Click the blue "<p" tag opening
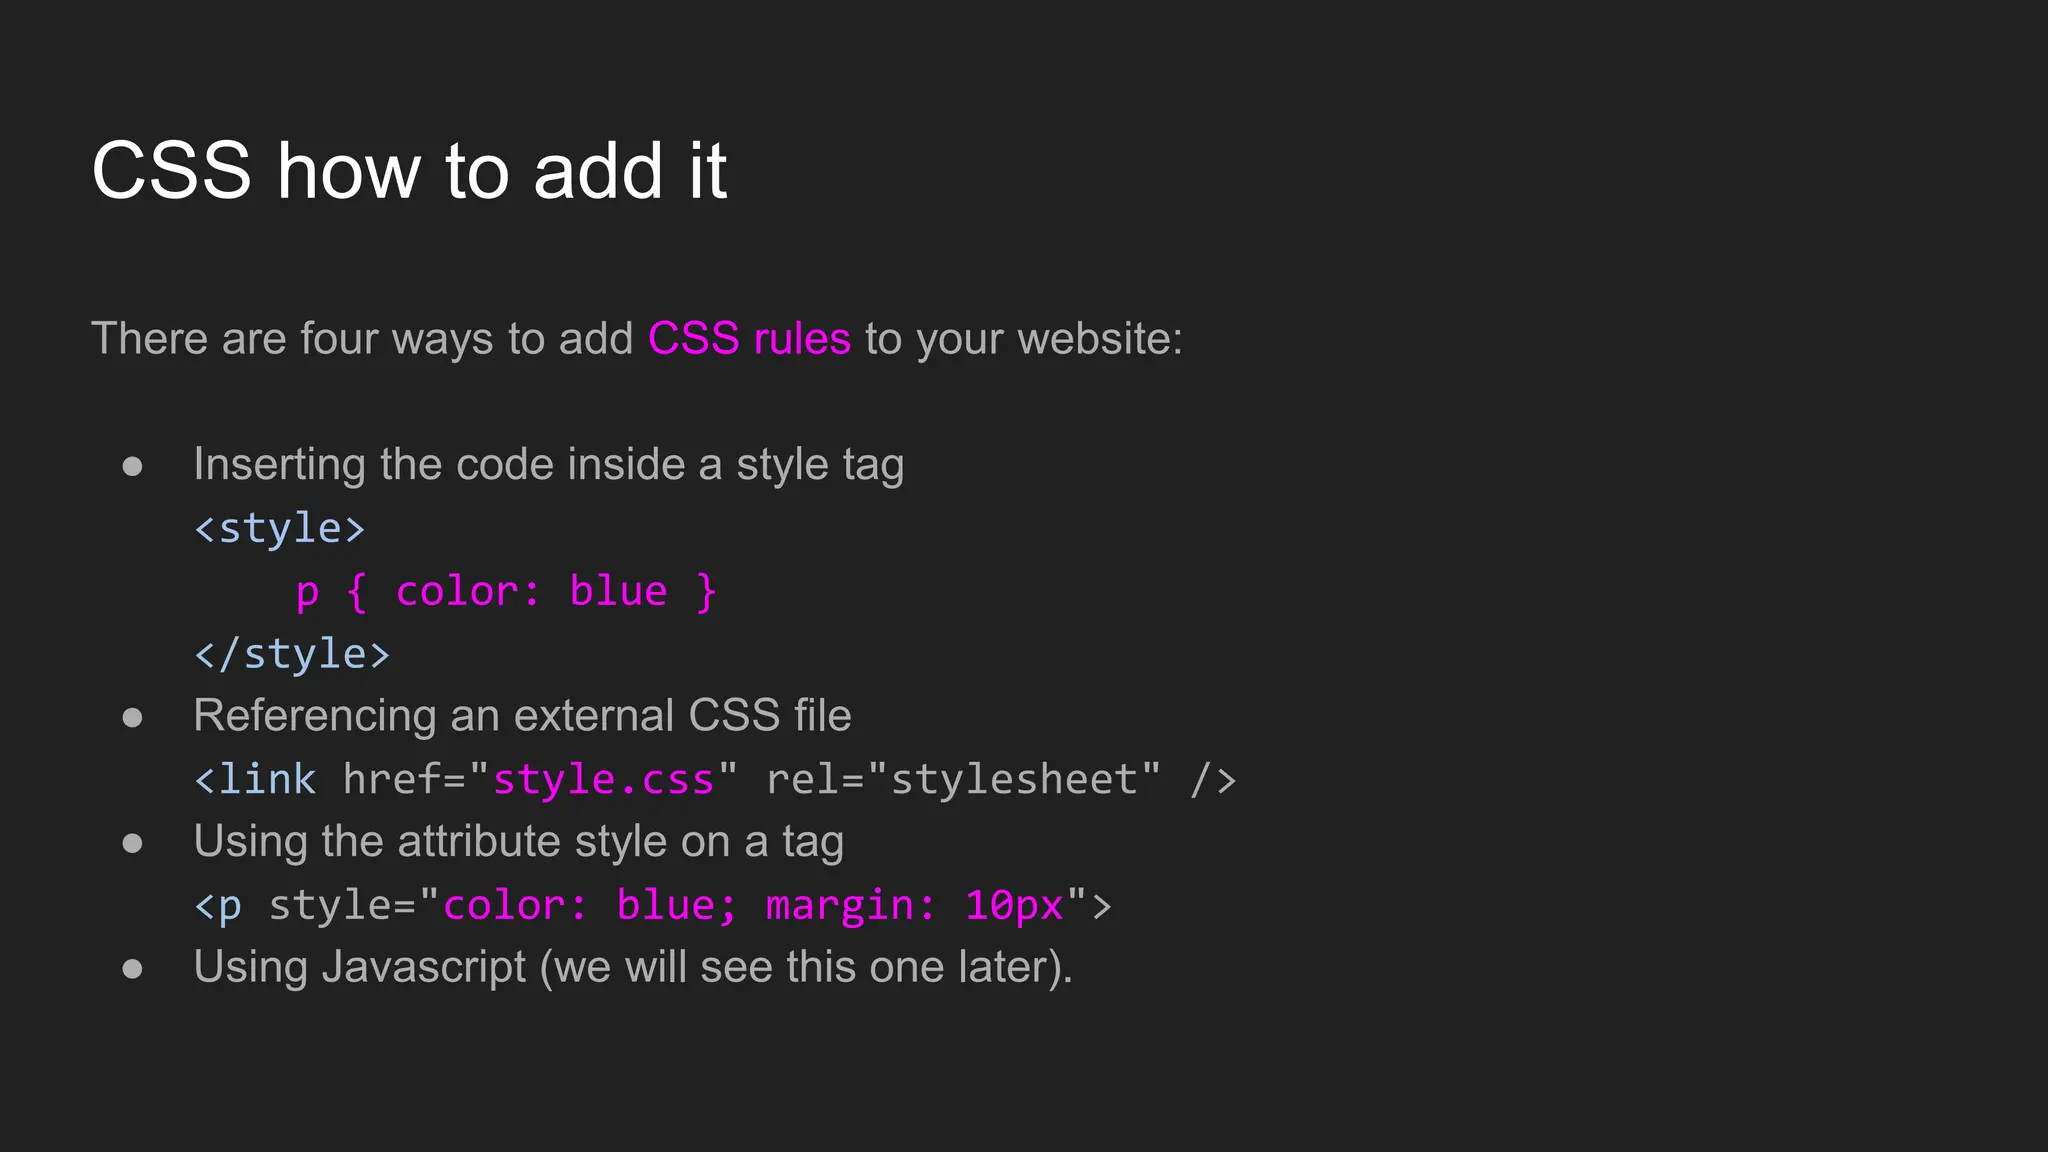 coord(219,906)
